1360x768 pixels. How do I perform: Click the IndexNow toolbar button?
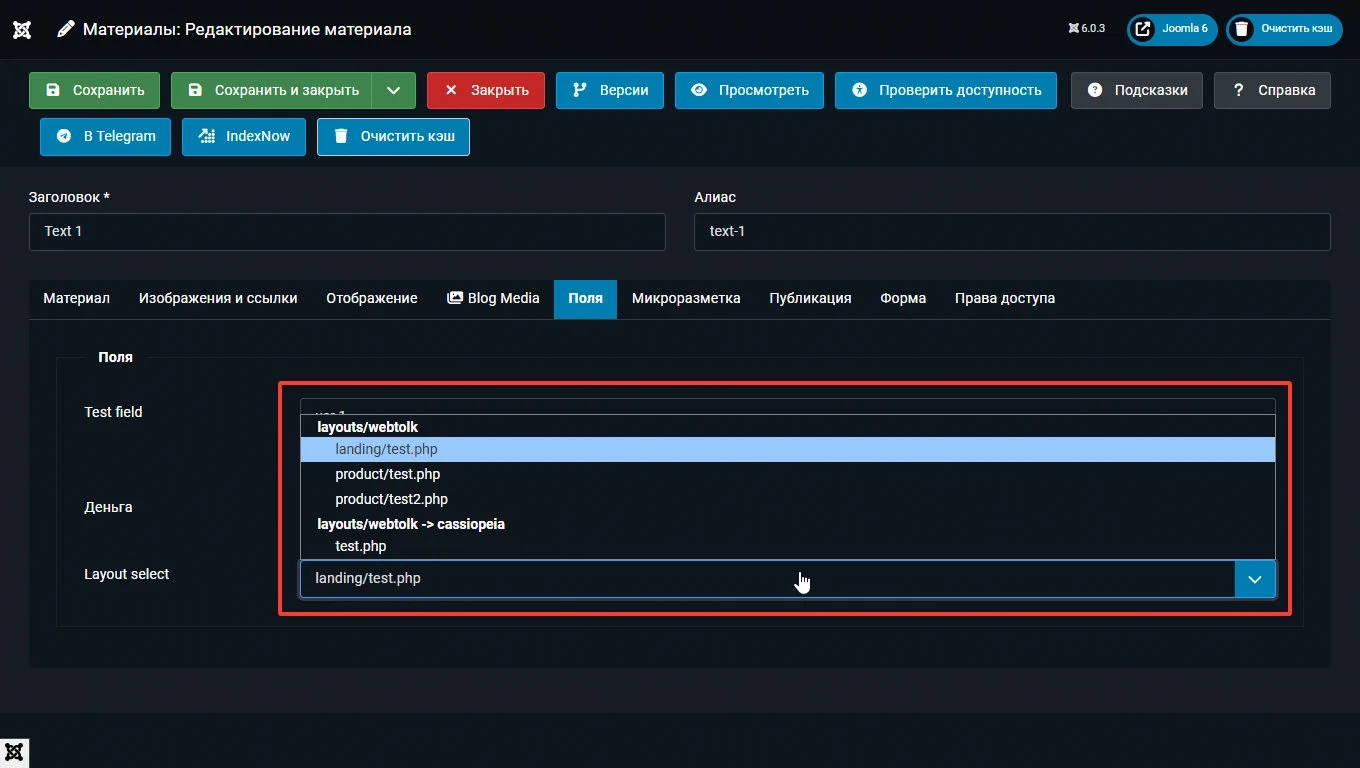244,137
